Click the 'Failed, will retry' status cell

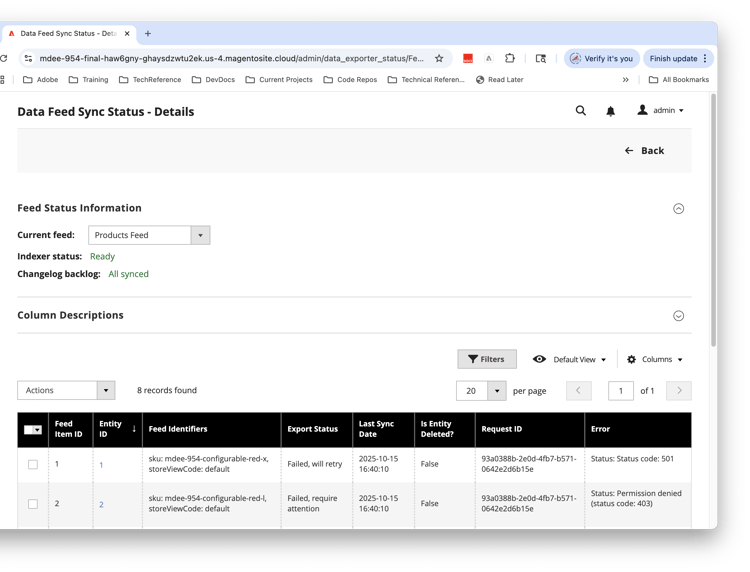[315, 464]
